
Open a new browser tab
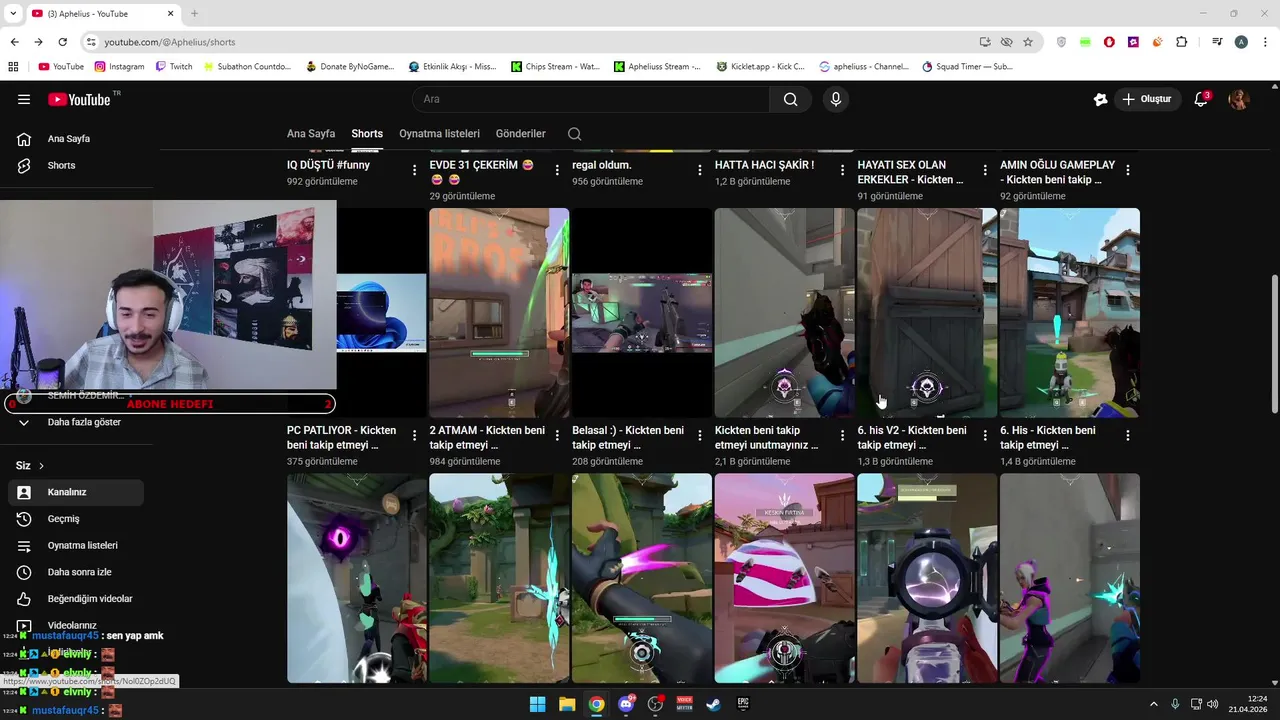click(x=194, y=14)
